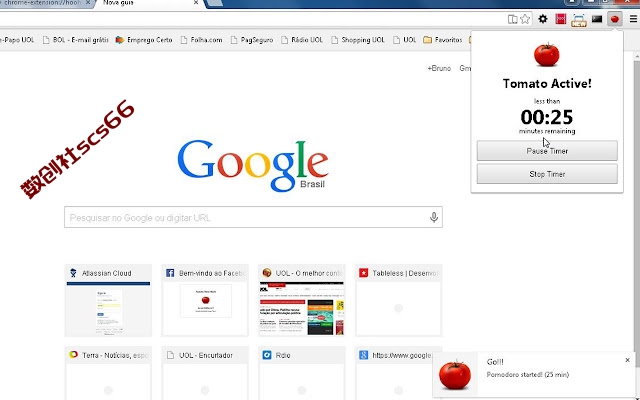The height and width of the screenshot is (400, 640).
Task: Open the Folha.com bookmark
Action: (x=202, y=40)
